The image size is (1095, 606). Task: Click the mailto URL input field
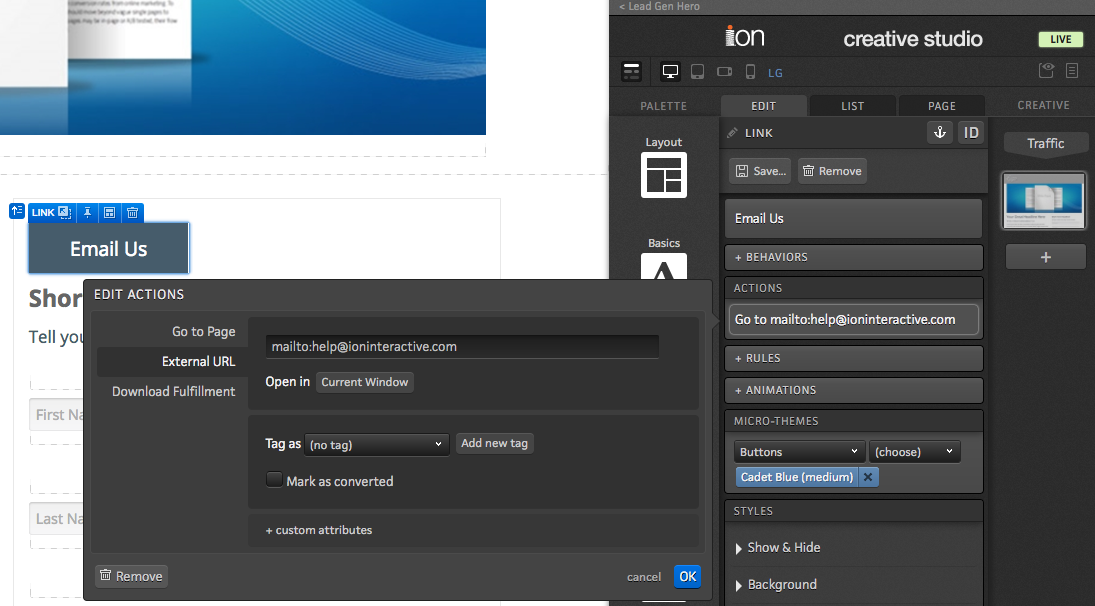[x=462, y=347]
